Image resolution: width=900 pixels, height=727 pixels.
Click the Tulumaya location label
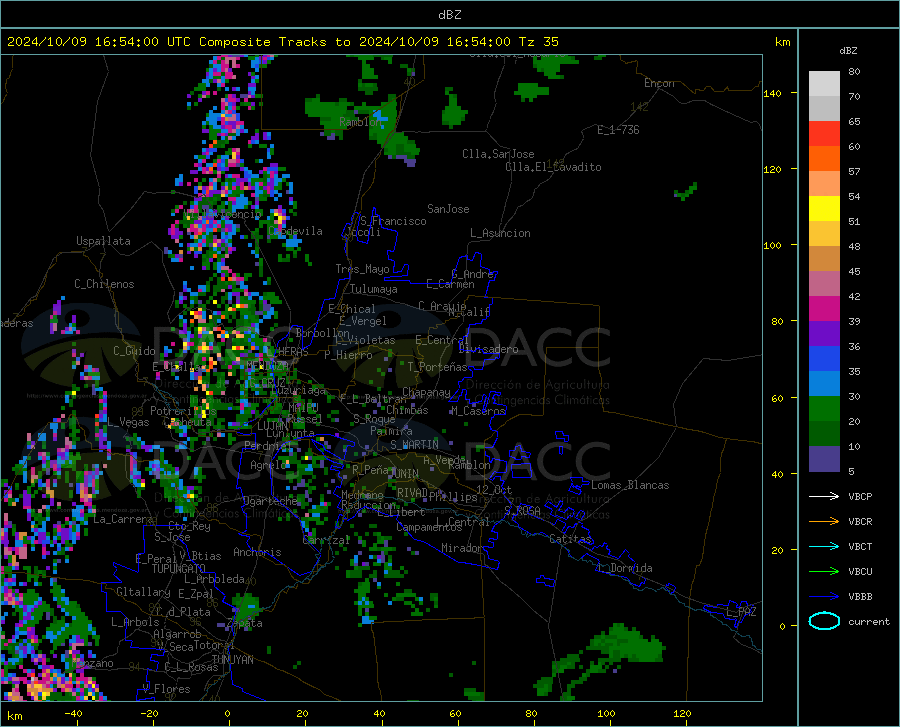point(374,289)
